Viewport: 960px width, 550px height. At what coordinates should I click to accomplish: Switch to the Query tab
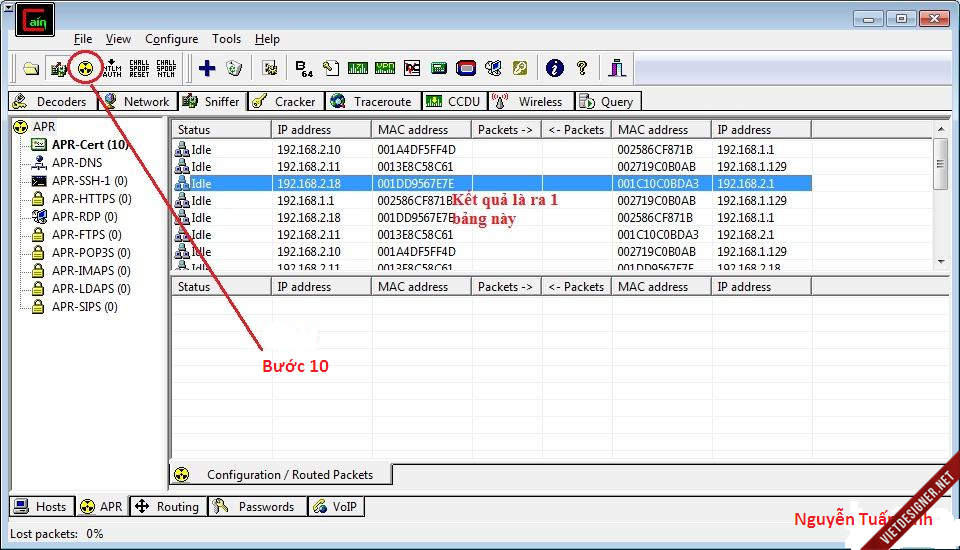pyautogui.click(x=608, y=102)
